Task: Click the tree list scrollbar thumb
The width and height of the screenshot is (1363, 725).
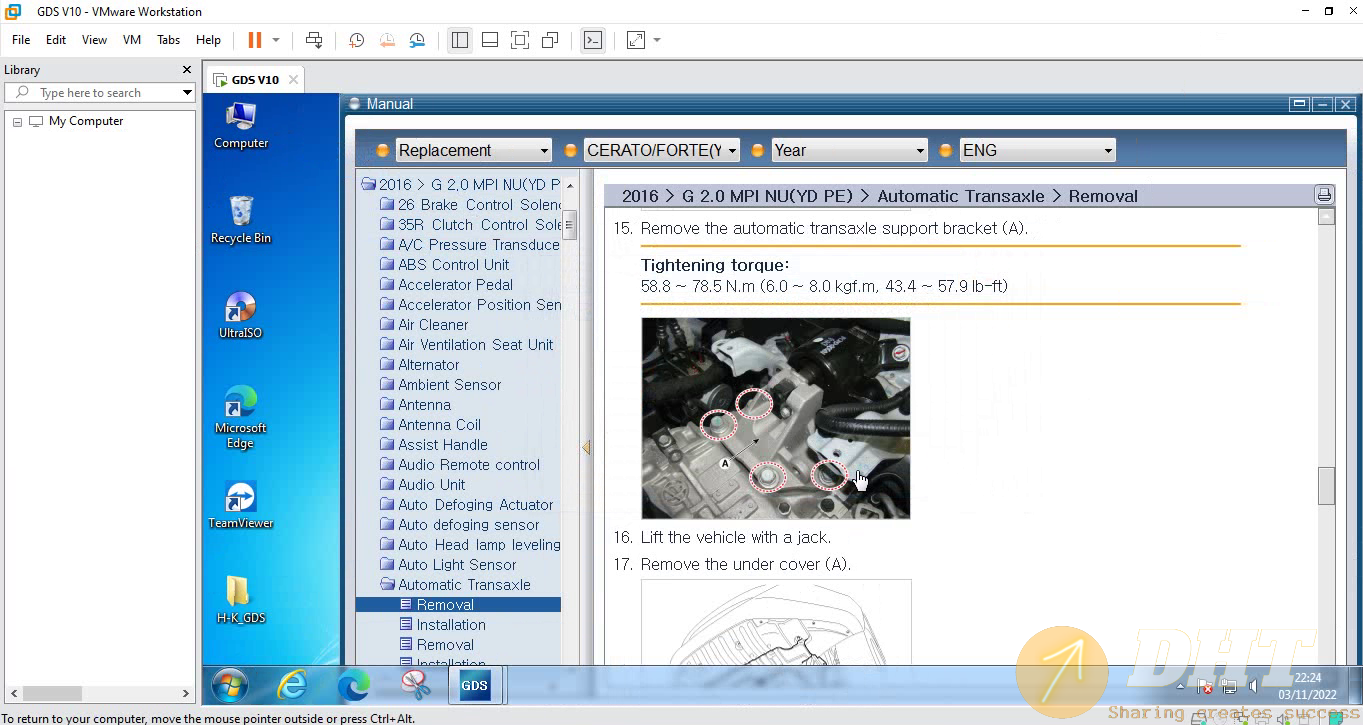Action: (x=569, y=225)
